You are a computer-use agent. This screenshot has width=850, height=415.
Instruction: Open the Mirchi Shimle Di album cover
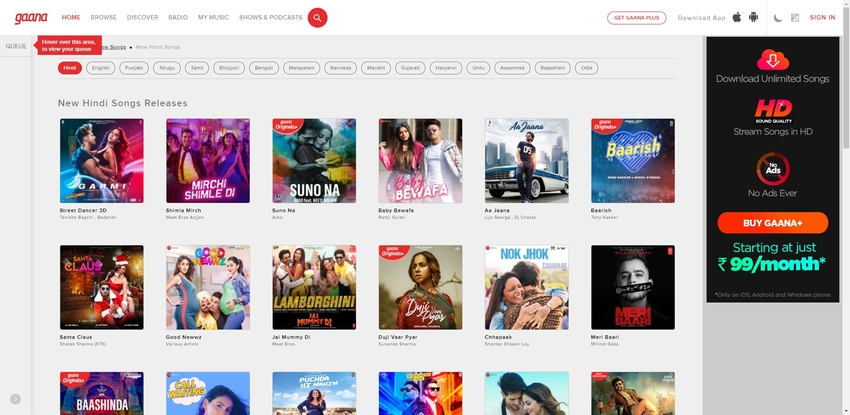coord(208,161)
